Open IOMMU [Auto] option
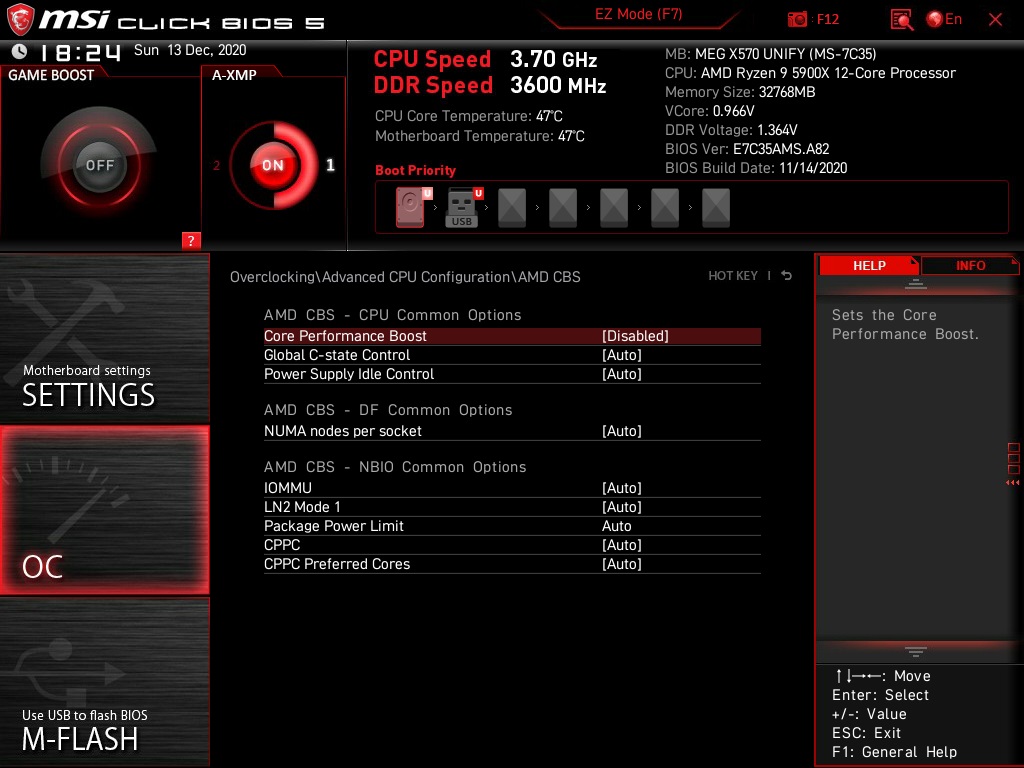This screenshot has width=1024, height=768. (x=512, y=488)
